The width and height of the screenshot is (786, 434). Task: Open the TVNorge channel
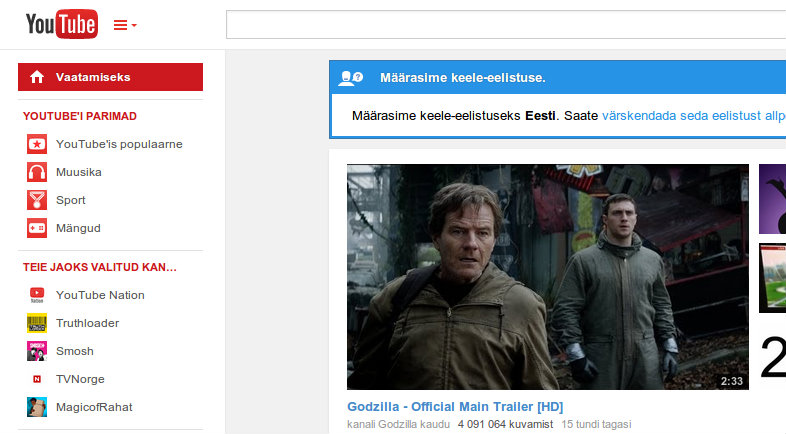pyautogui.click(x=80, y=379)
